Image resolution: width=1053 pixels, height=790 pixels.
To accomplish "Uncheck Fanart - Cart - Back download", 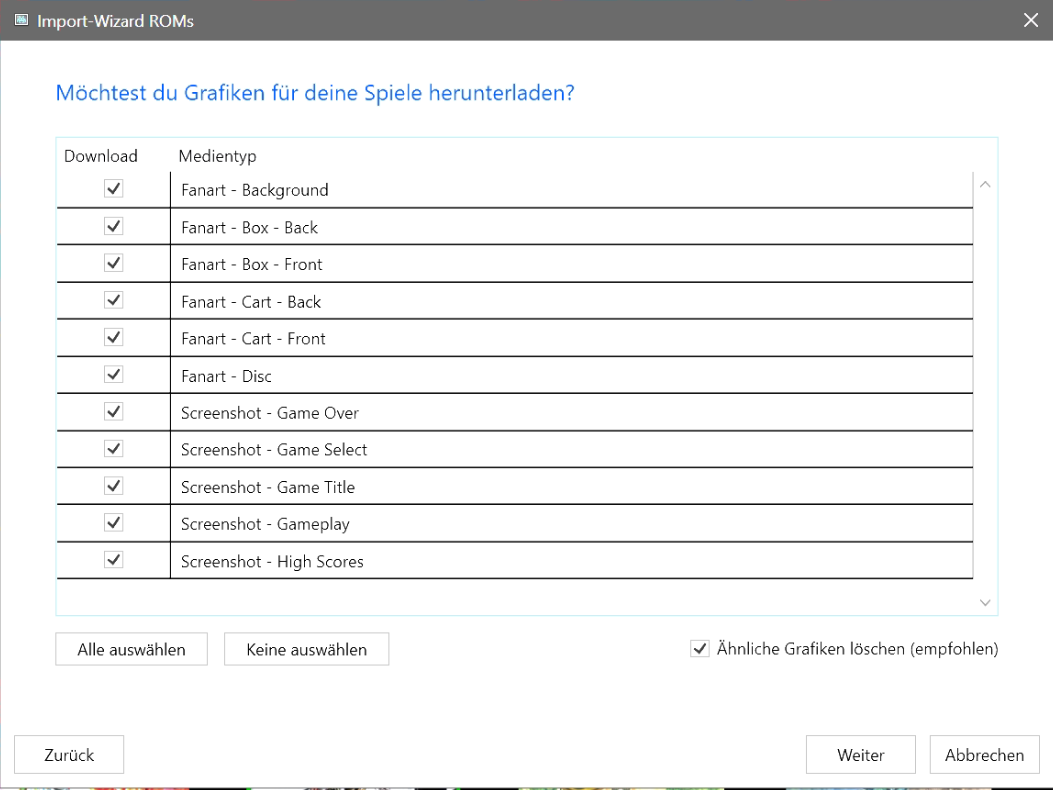I will (x=114, y=300).
